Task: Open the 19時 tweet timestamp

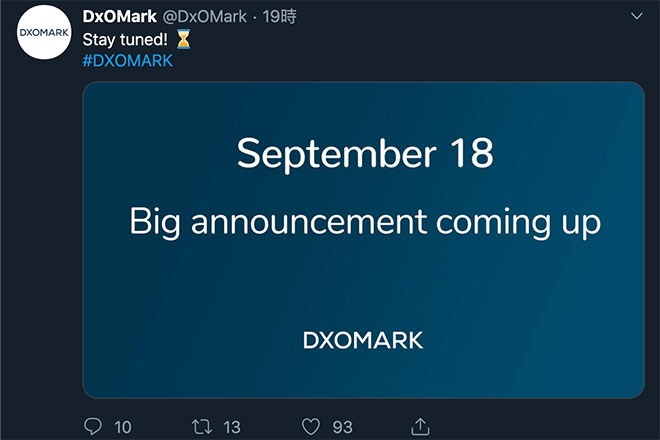Action: tap(279, 17)
